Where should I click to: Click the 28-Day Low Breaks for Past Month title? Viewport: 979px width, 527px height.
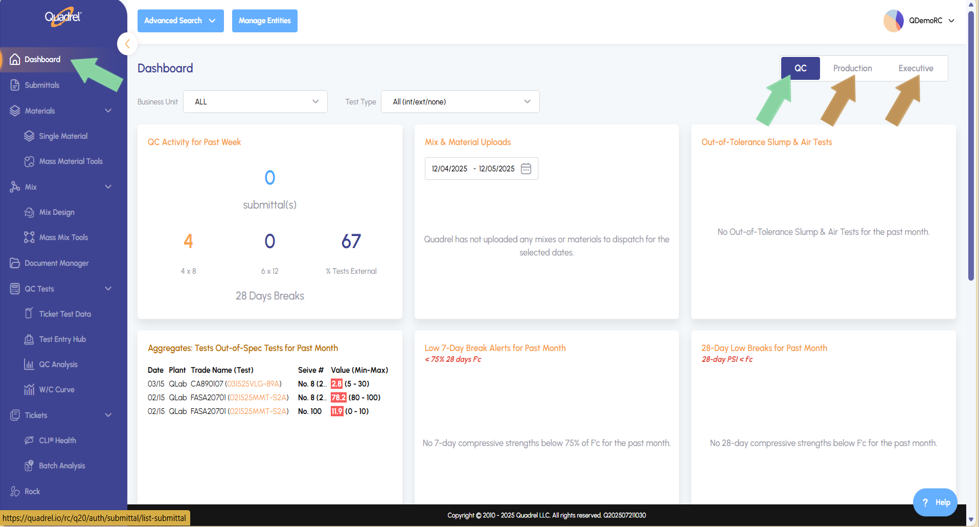764,348
